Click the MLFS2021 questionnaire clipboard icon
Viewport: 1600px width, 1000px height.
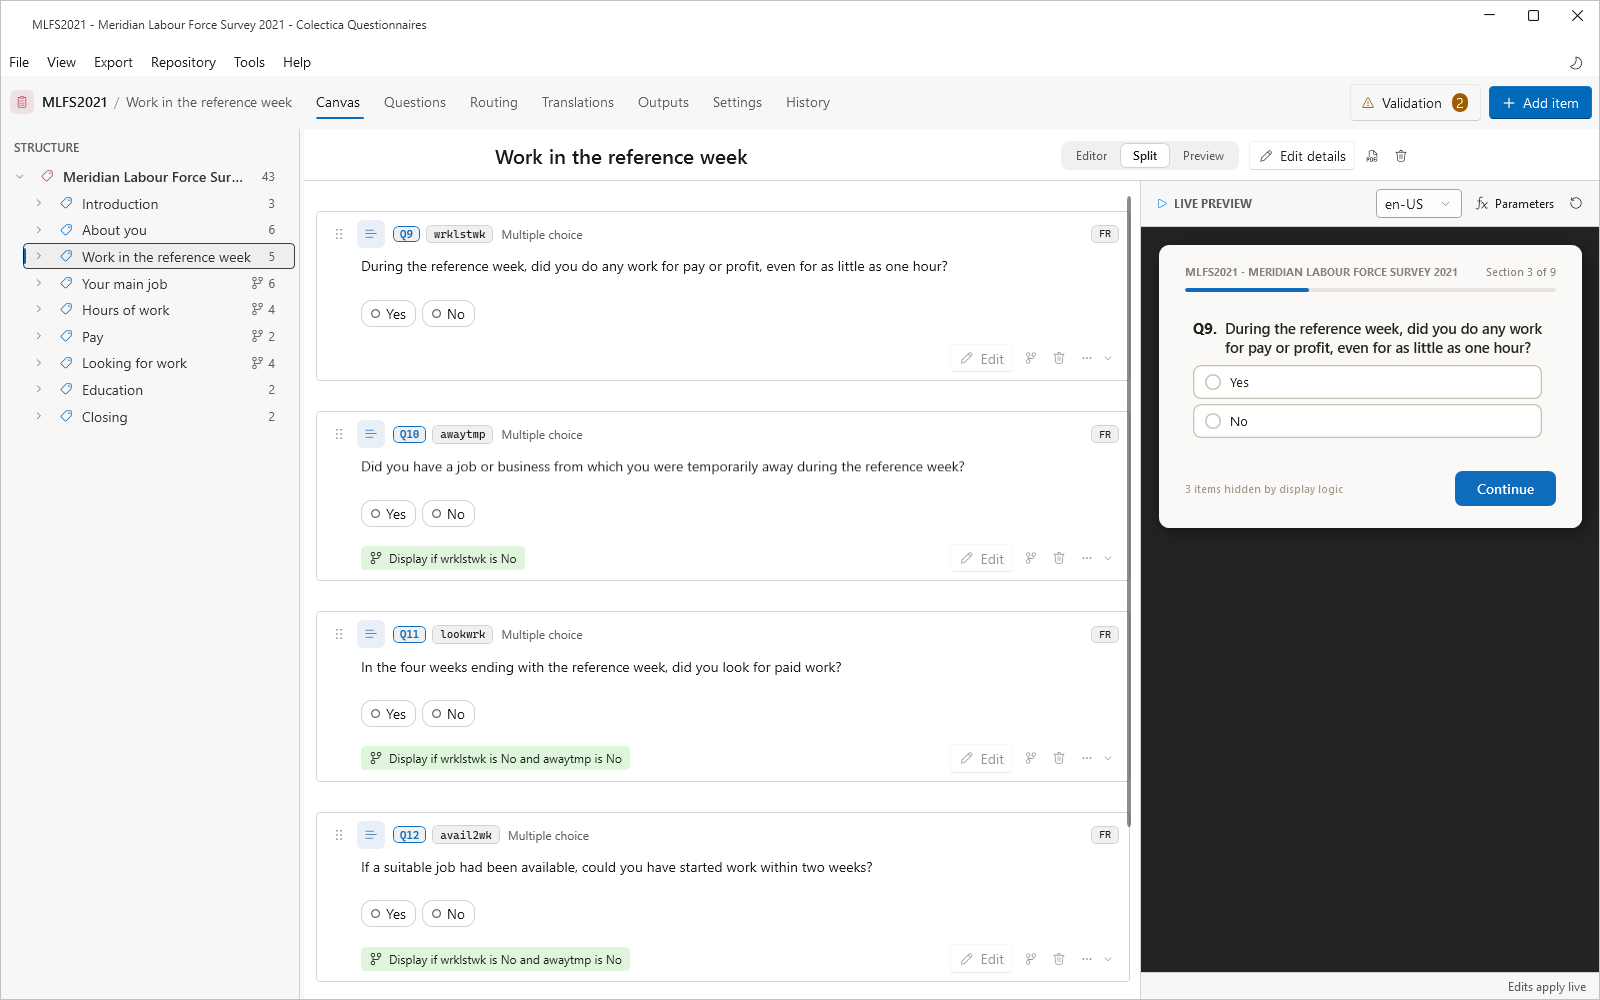coord(22,102)
